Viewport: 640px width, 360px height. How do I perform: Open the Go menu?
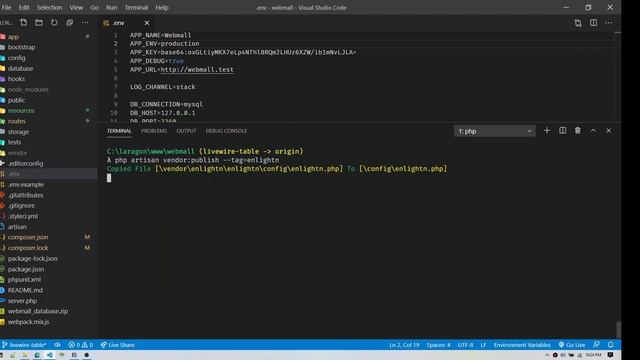(94, 7)
